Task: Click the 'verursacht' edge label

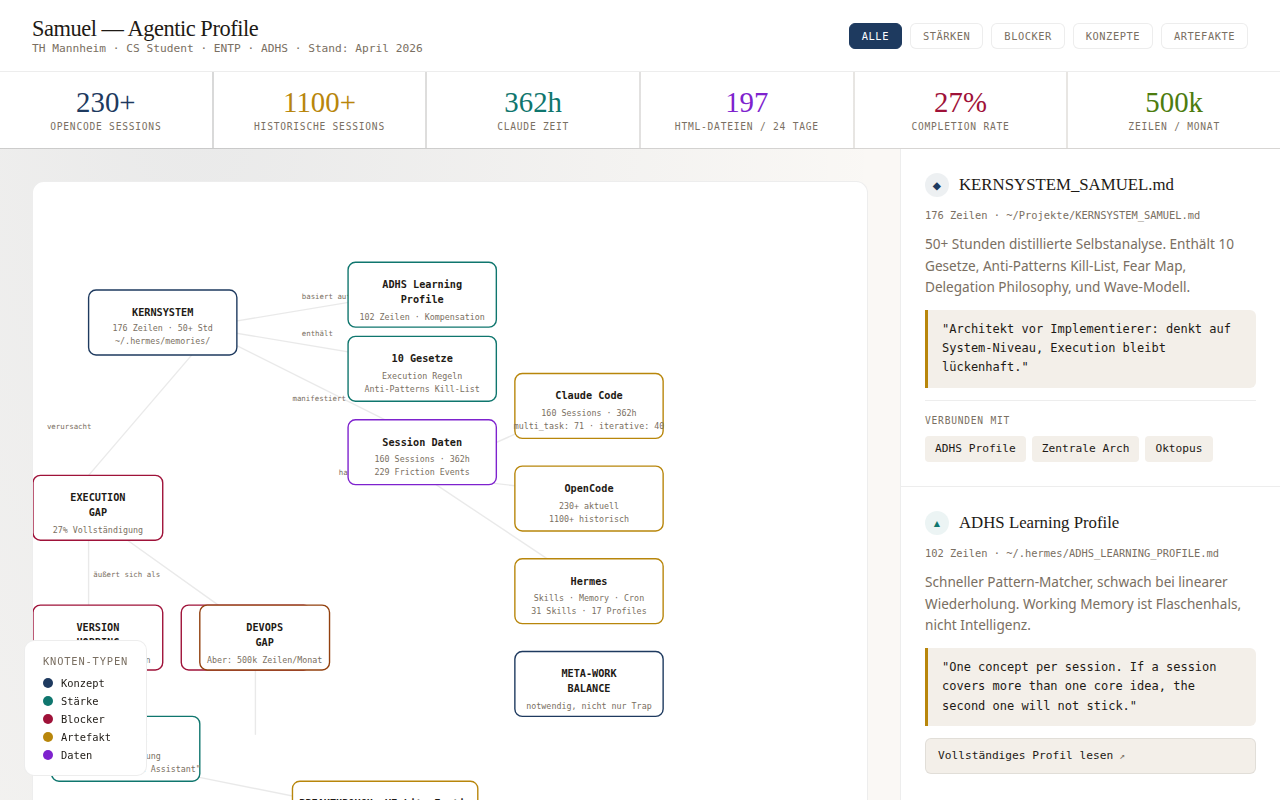Action: coord(69,427)
